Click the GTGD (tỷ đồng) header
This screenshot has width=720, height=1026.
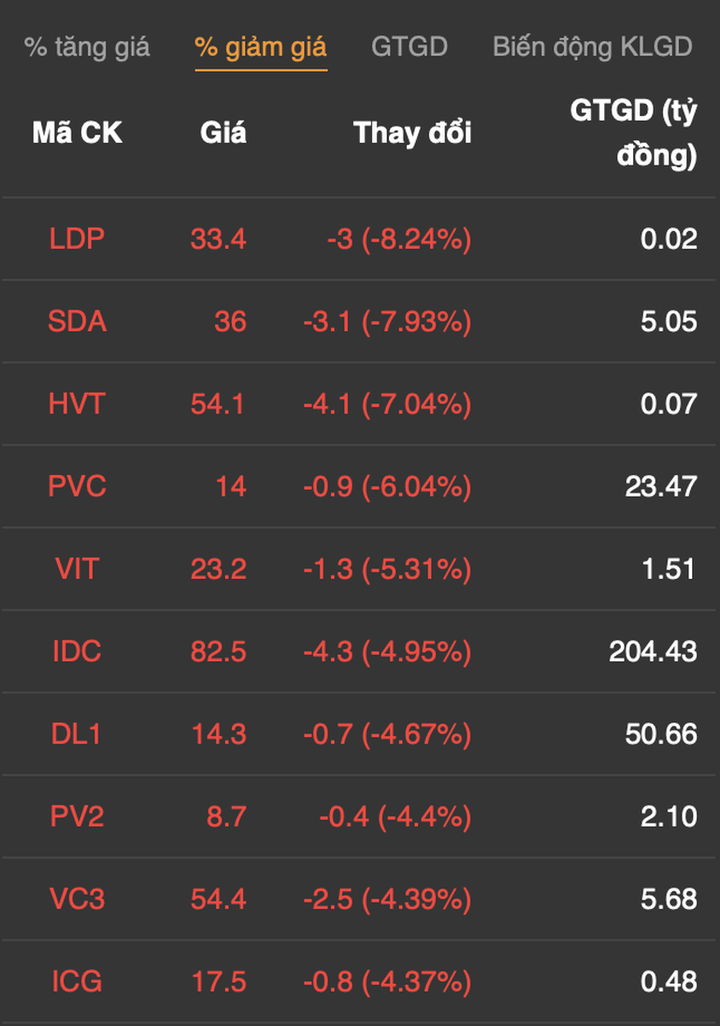[x=633, y=133]
